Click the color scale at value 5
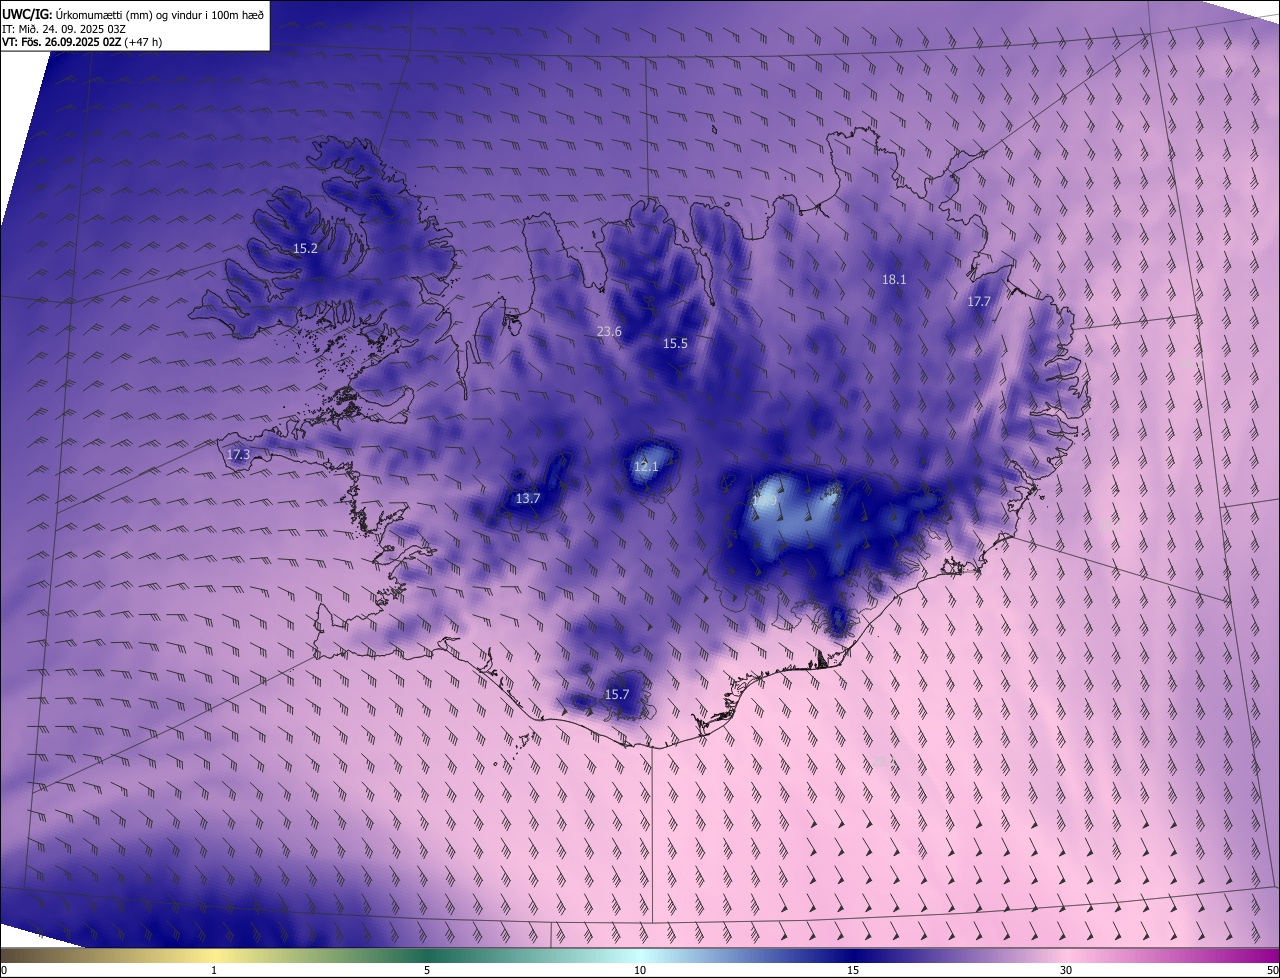Viewport: 1280px width, 978px height. pos(427,970)
